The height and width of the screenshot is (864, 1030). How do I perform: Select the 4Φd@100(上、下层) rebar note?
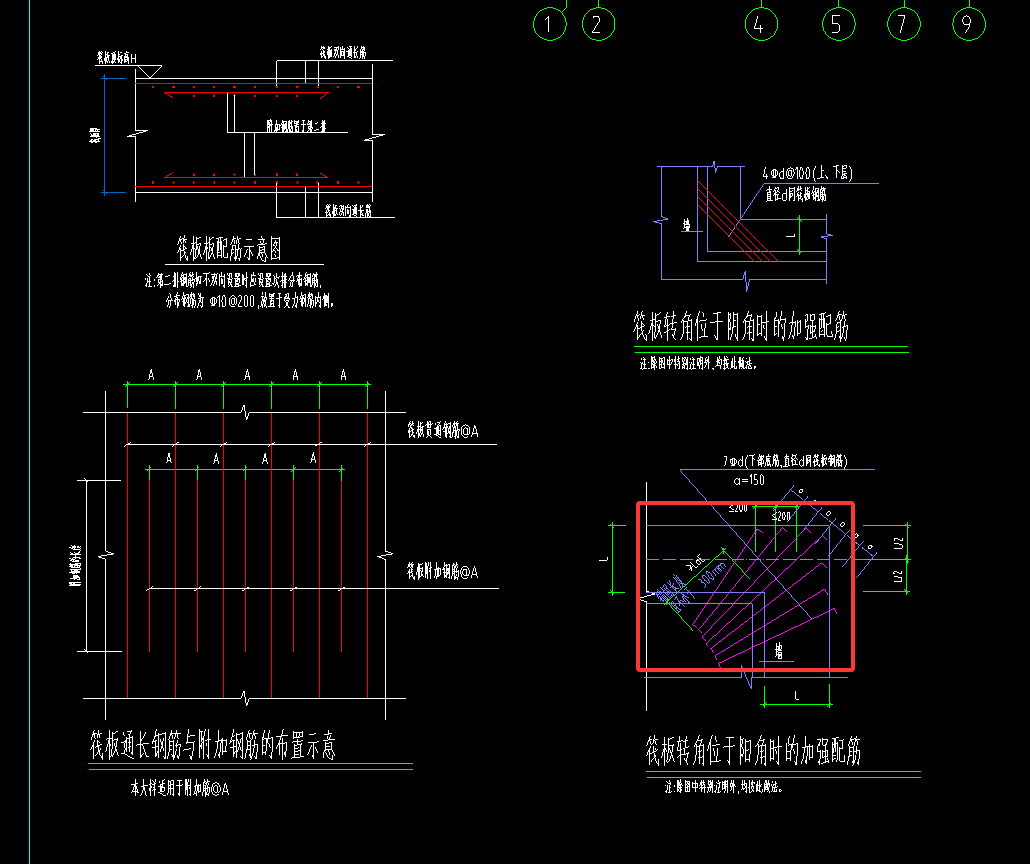point(807,173)
